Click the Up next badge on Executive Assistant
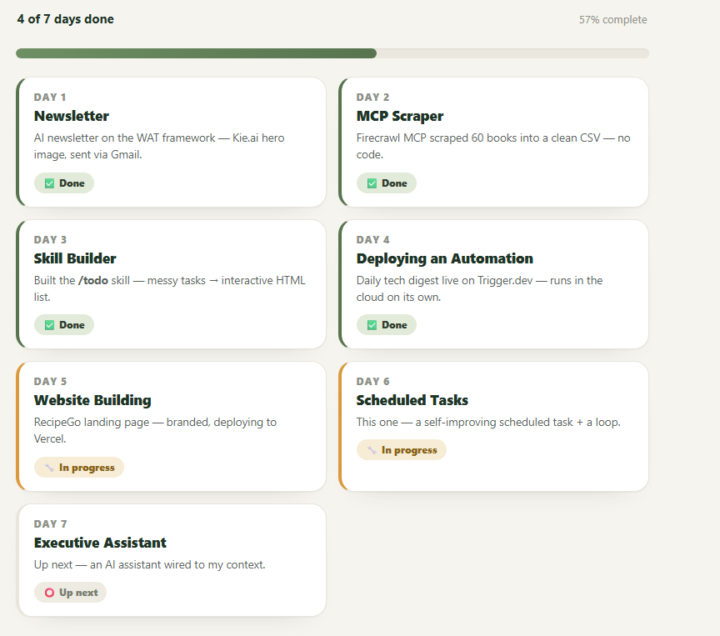 pyautogui.click(x=70, y=593)
